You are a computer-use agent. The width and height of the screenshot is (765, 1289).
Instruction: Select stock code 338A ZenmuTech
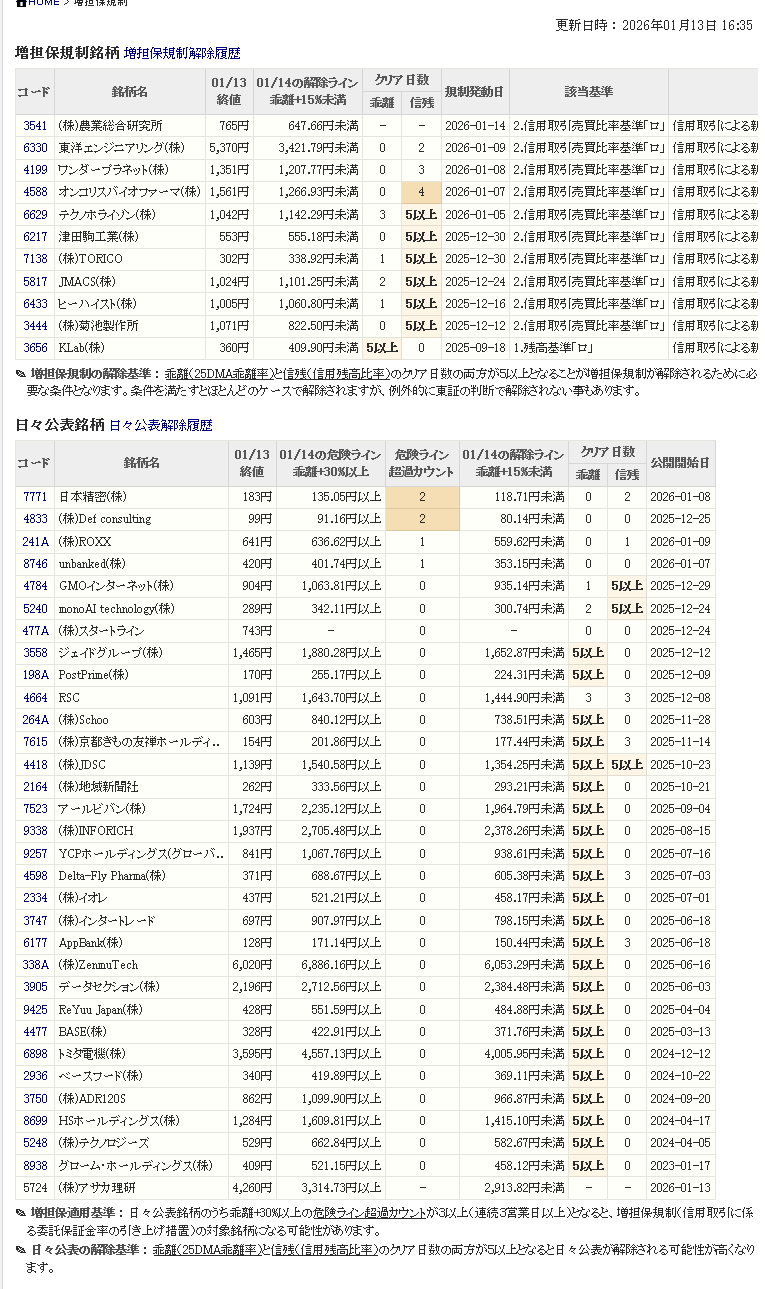(x=35, y=965)
